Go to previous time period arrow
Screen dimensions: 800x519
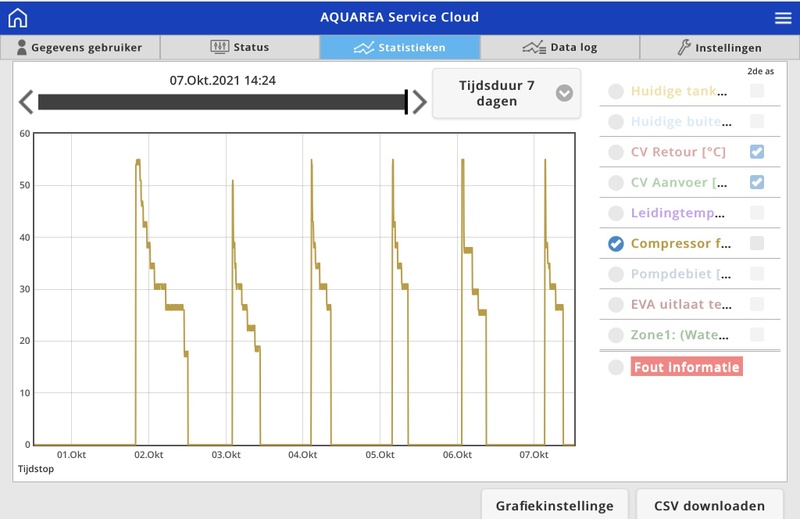26,101
